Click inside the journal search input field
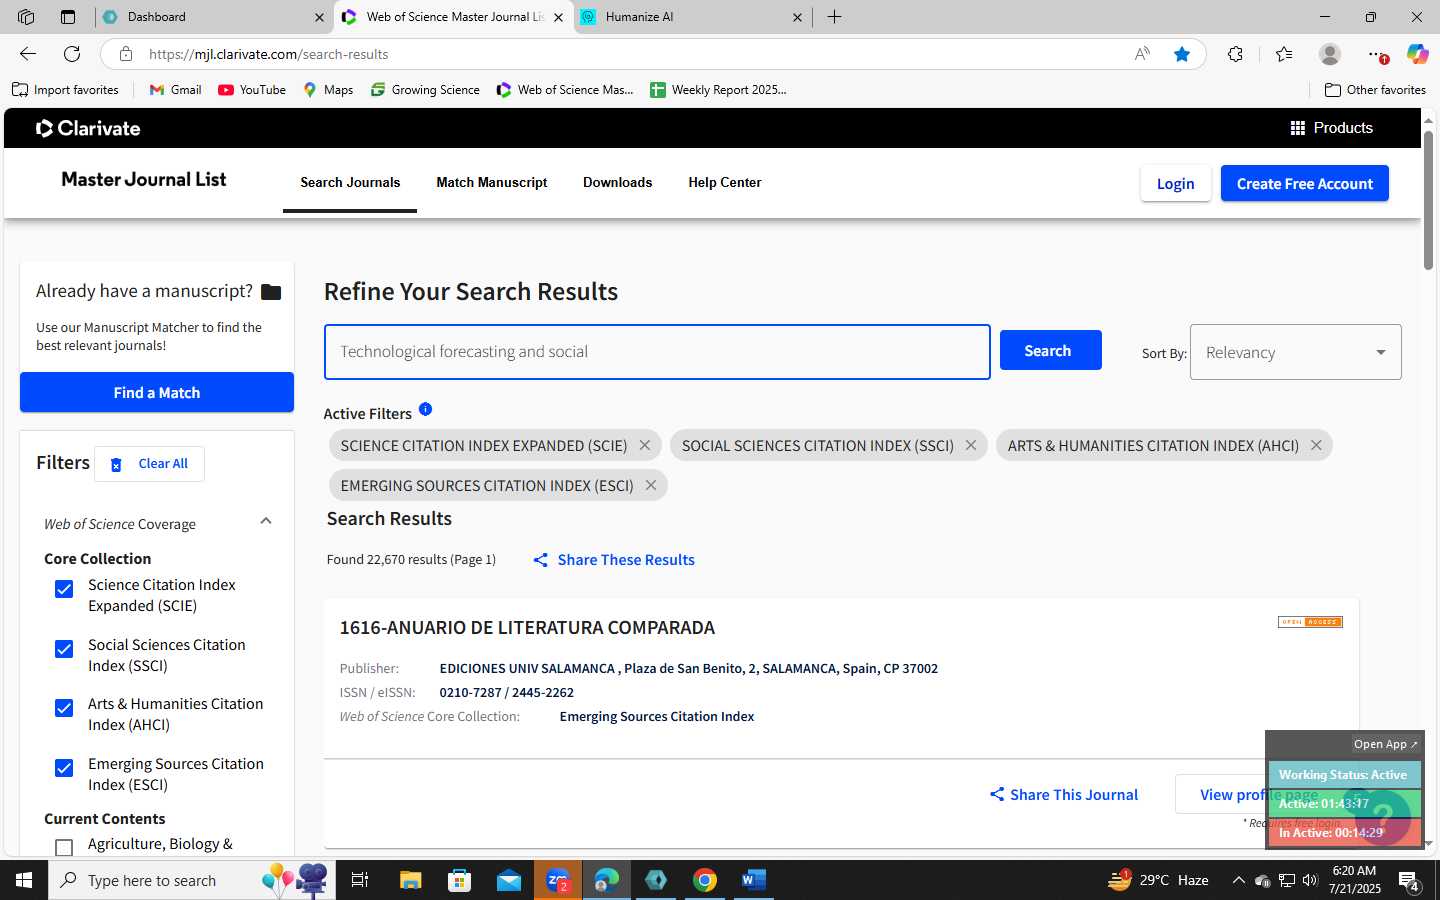The image size is (1440, 900). coord(657,352)
